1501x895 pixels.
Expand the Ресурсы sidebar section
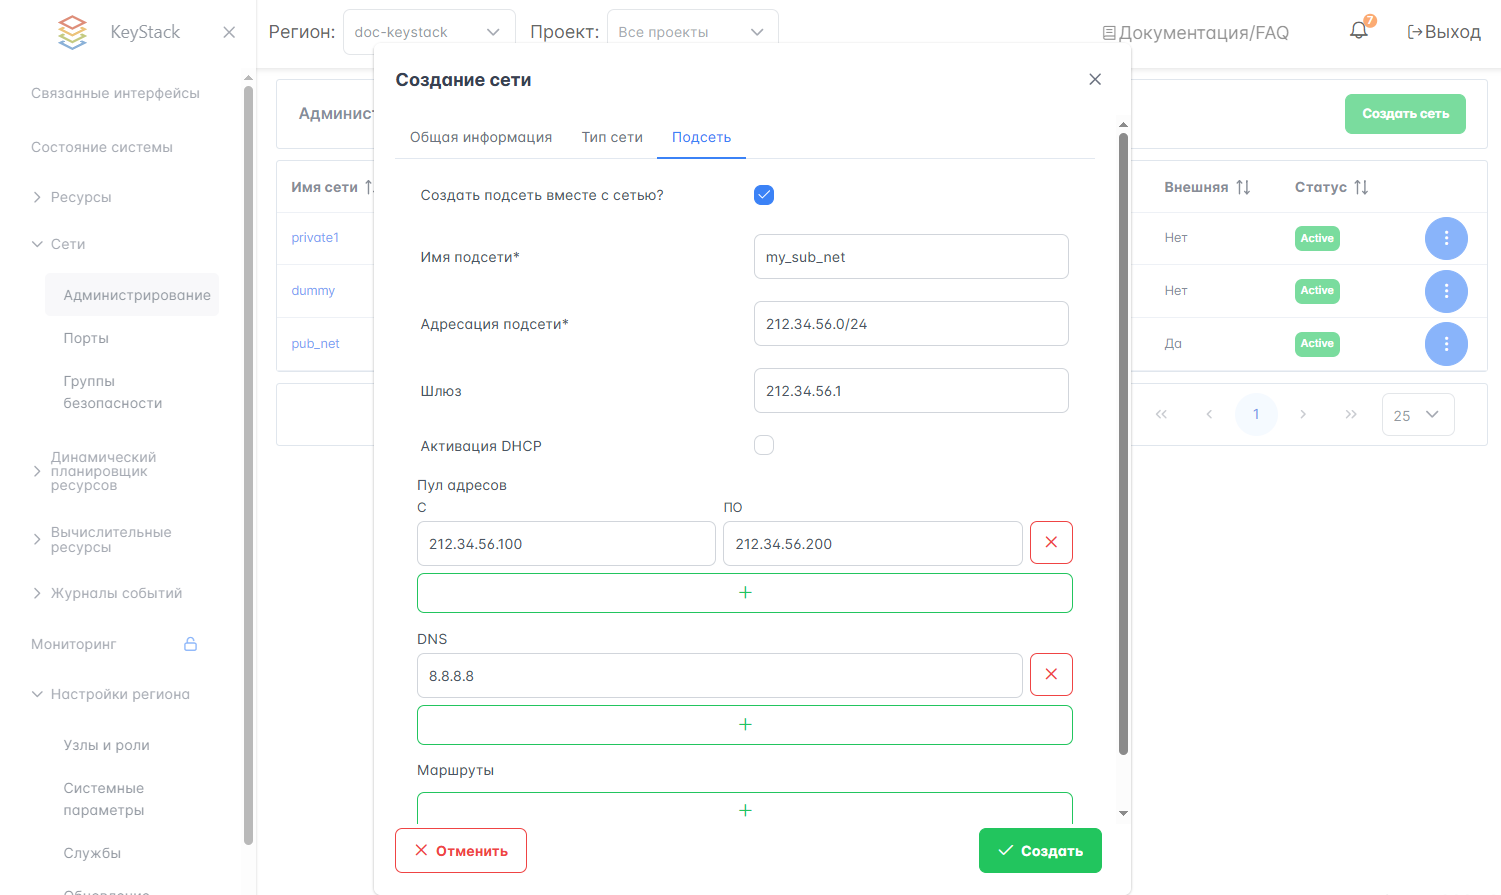[x=80, y=197]
